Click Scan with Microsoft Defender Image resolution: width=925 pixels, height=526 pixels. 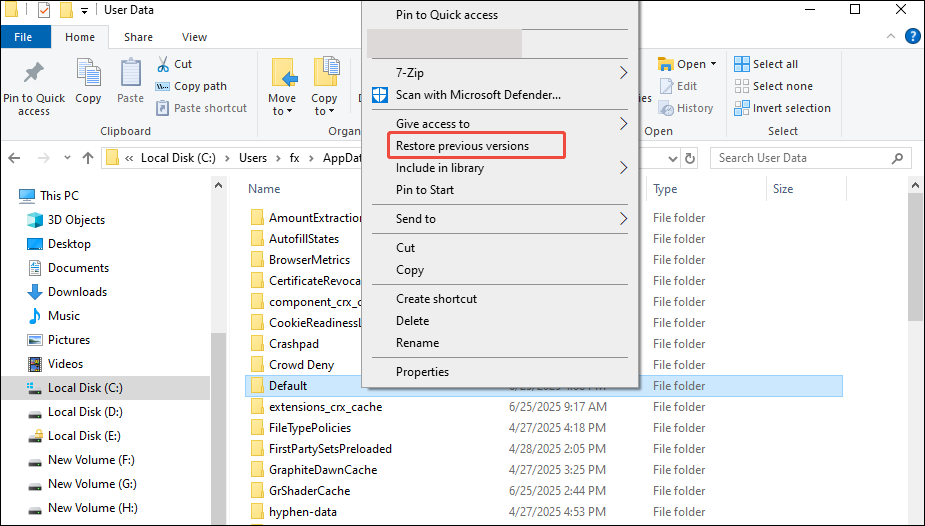coord(478,95)
